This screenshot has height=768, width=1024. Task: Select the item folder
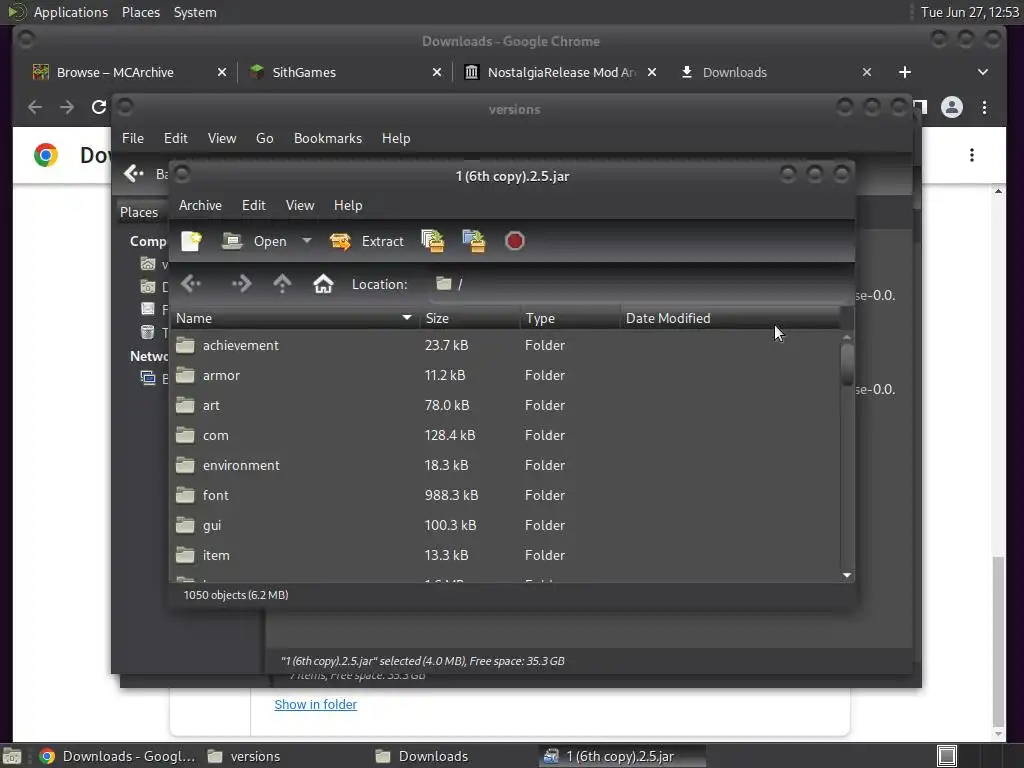[504, 555]
